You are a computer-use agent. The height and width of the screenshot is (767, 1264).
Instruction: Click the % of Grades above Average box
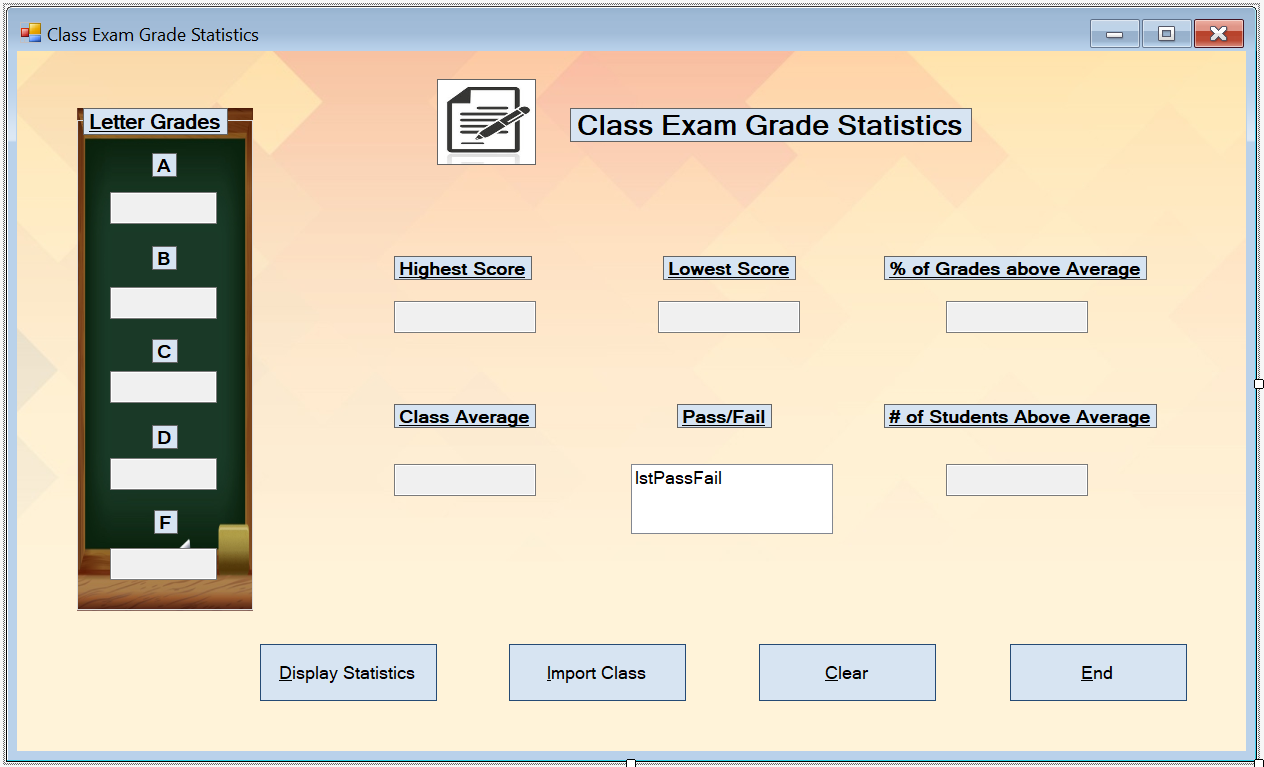pos(1016,316)
